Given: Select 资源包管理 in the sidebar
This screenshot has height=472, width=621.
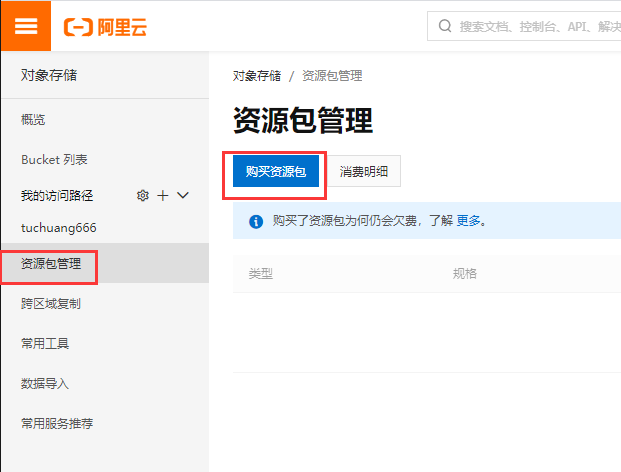Looking at the screenshot, I should coord(51,265).
